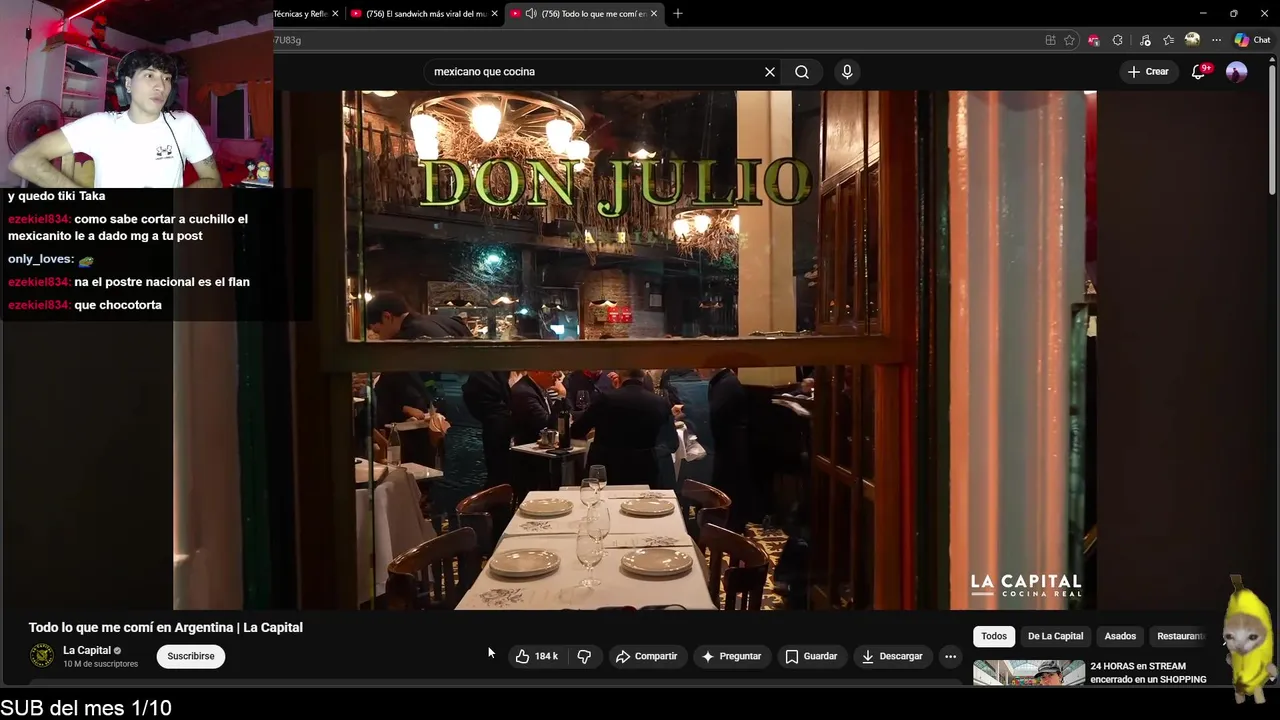
Task: Open media control music note icon
Action: pos(1145,40)
